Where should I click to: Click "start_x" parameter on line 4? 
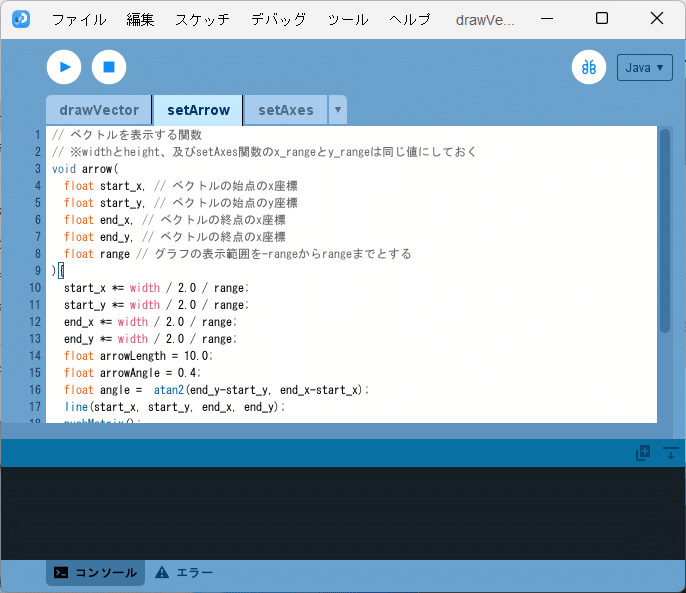pyautogui.click(x=121, y=186)
